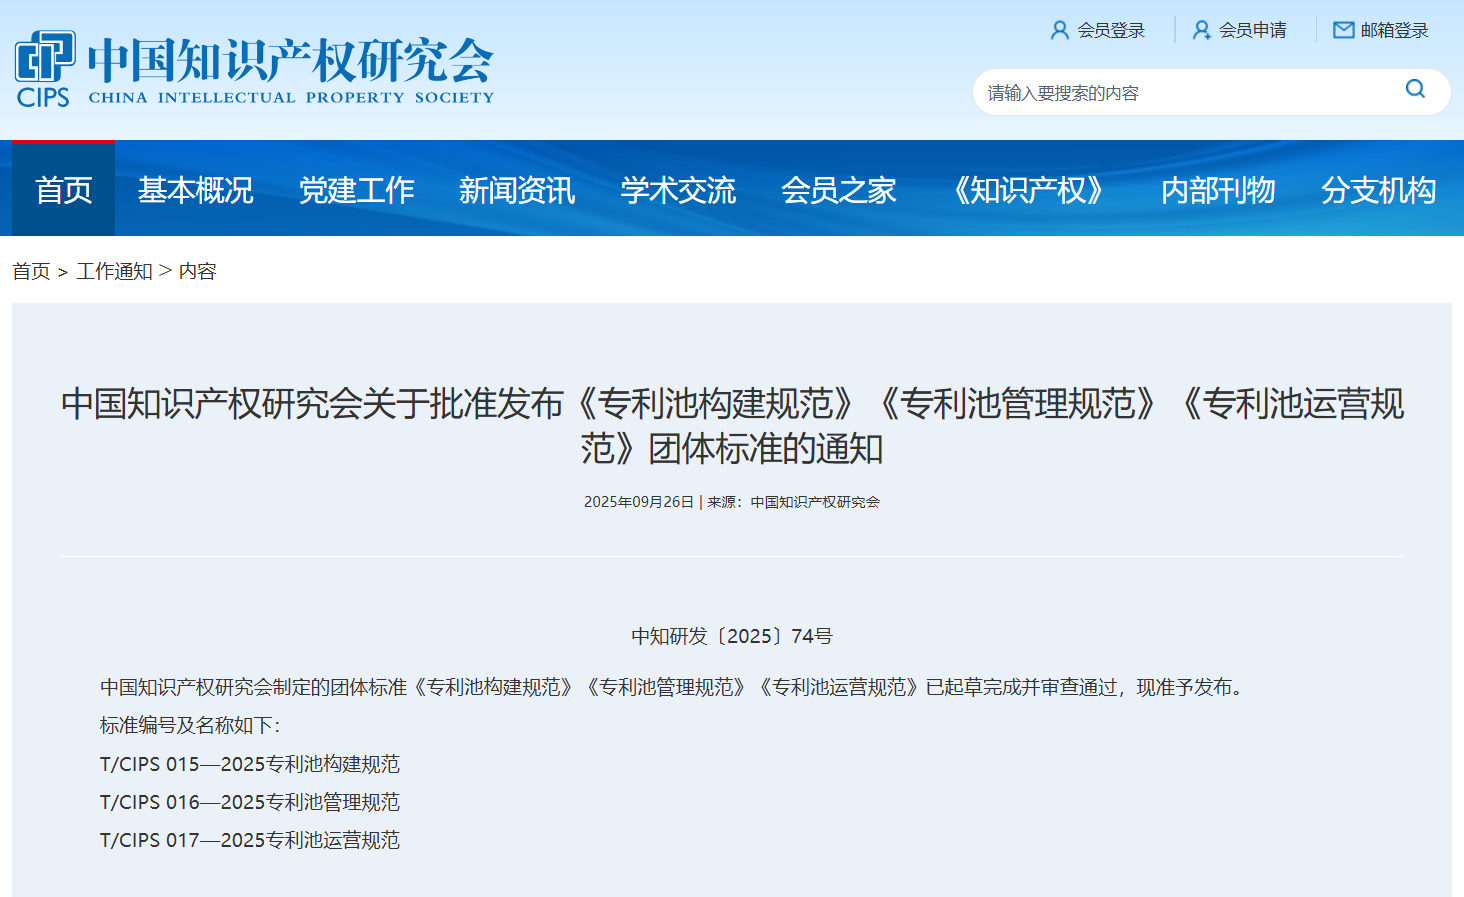1464x897 pixels.
Task: Click the 会员登录 person icon
Action: [x=1059, y=31]
